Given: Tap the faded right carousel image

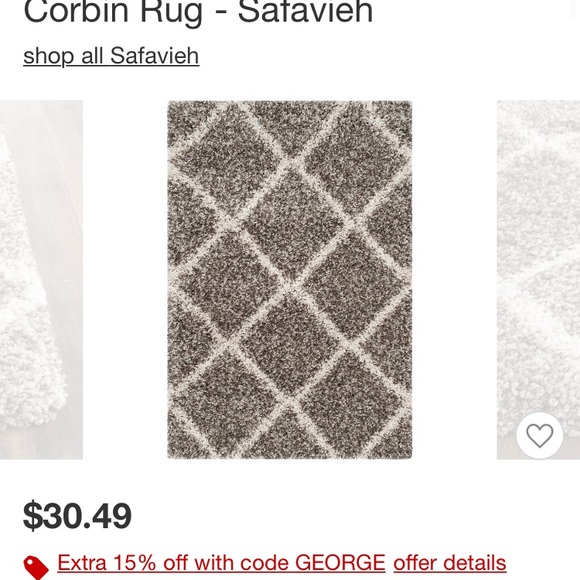Looking at the screenshot, I should pos(538,280).
